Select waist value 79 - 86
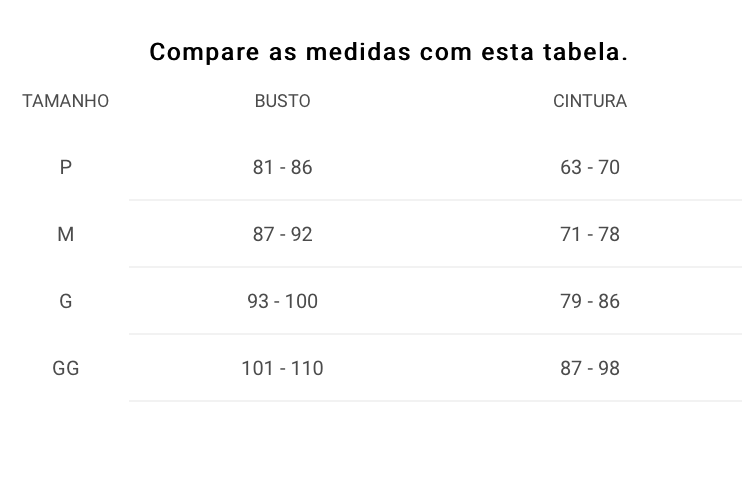The width and height of the screenshot is (742, 480). [590, 301]
